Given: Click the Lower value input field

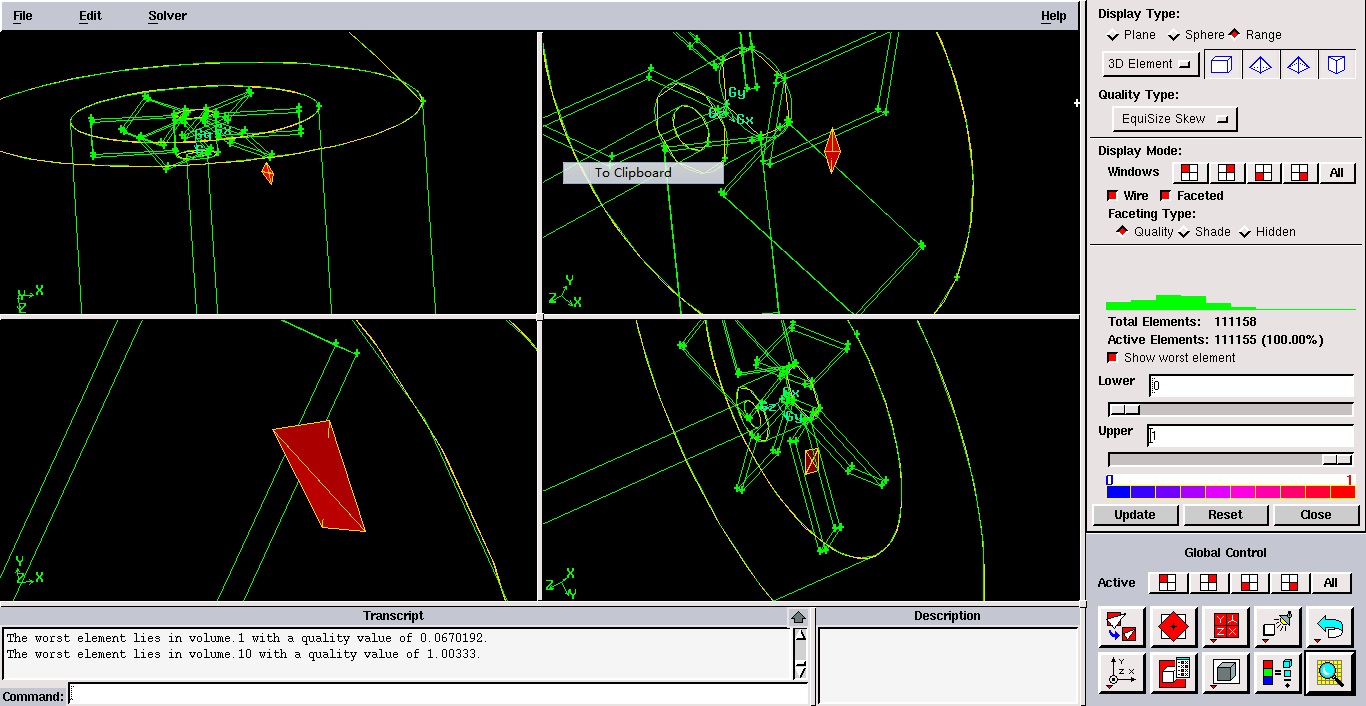Looking at the screenshot, I should (1251, 386).
